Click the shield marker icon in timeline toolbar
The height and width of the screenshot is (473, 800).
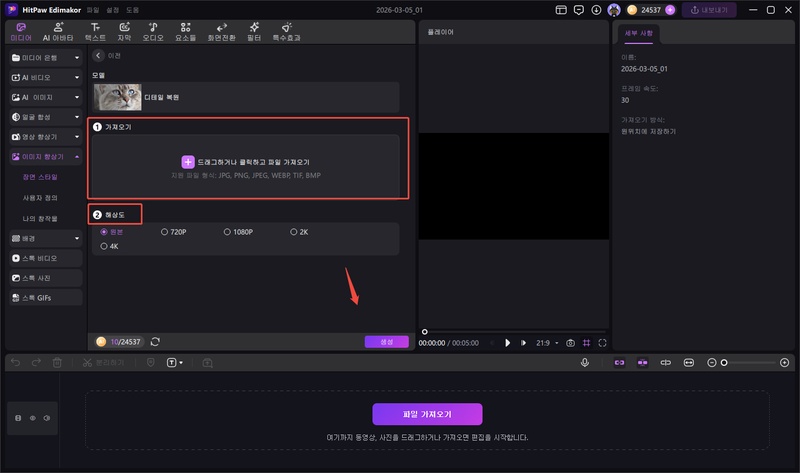(x=151, y=362)
